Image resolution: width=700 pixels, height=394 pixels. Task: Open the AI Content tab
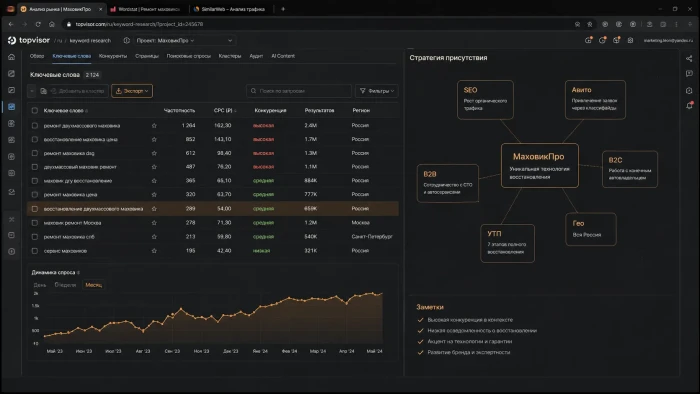coord(283,56)
